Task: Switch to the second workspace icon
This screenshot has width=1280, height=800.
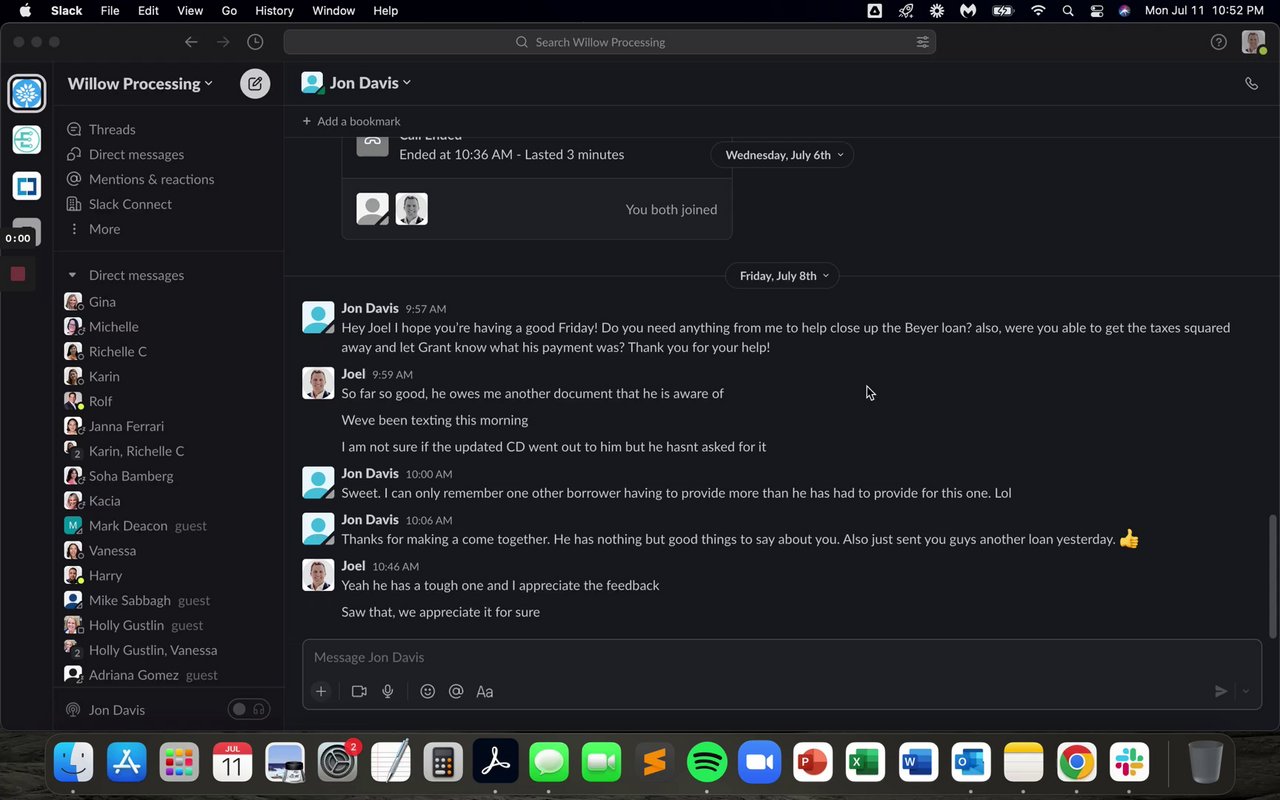Action: 27,140
